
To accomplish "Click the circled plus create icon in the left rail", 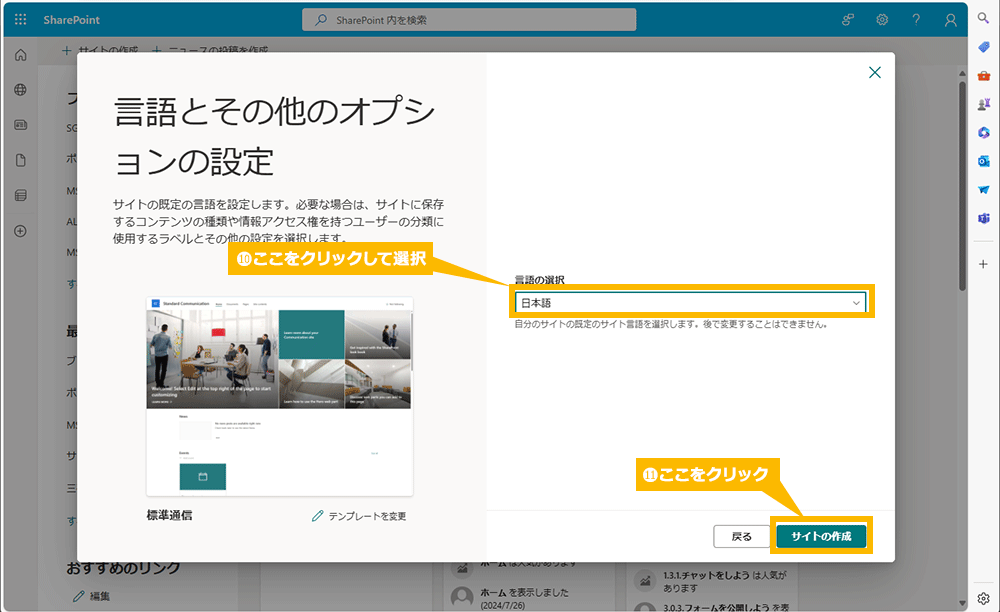I will 20,231.
